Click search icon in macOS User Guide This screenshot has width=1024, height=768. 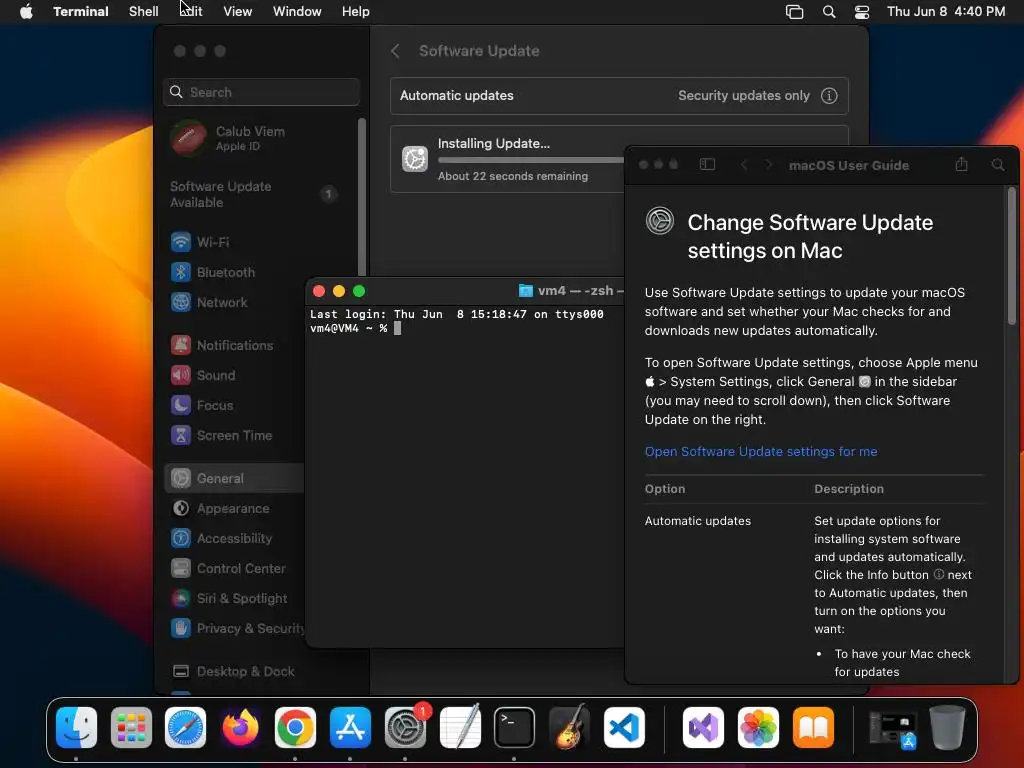[998, 165]
